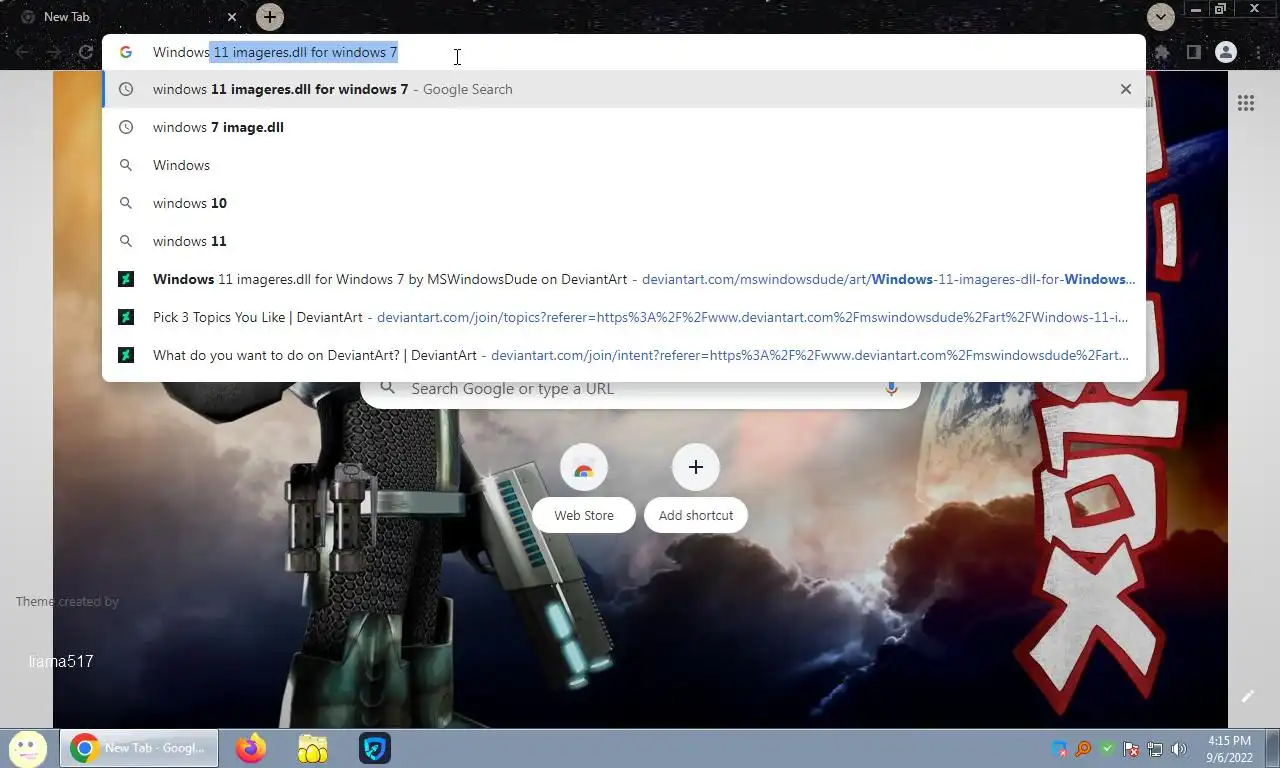Open the network tray icon
The width and height of the screenshot is (1280, 768).
(x=1155, y=749)
